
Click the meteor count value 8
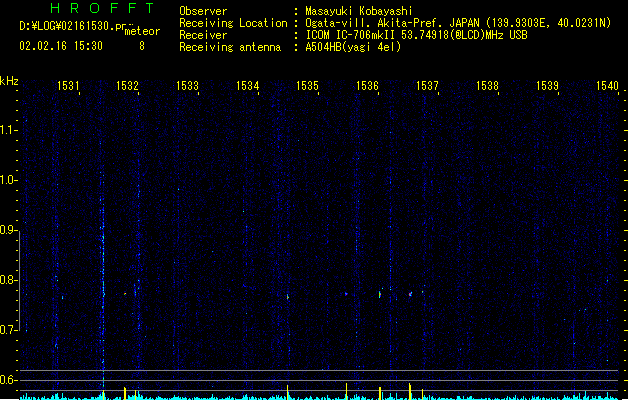pyautogui.click(x=142, y=46)
